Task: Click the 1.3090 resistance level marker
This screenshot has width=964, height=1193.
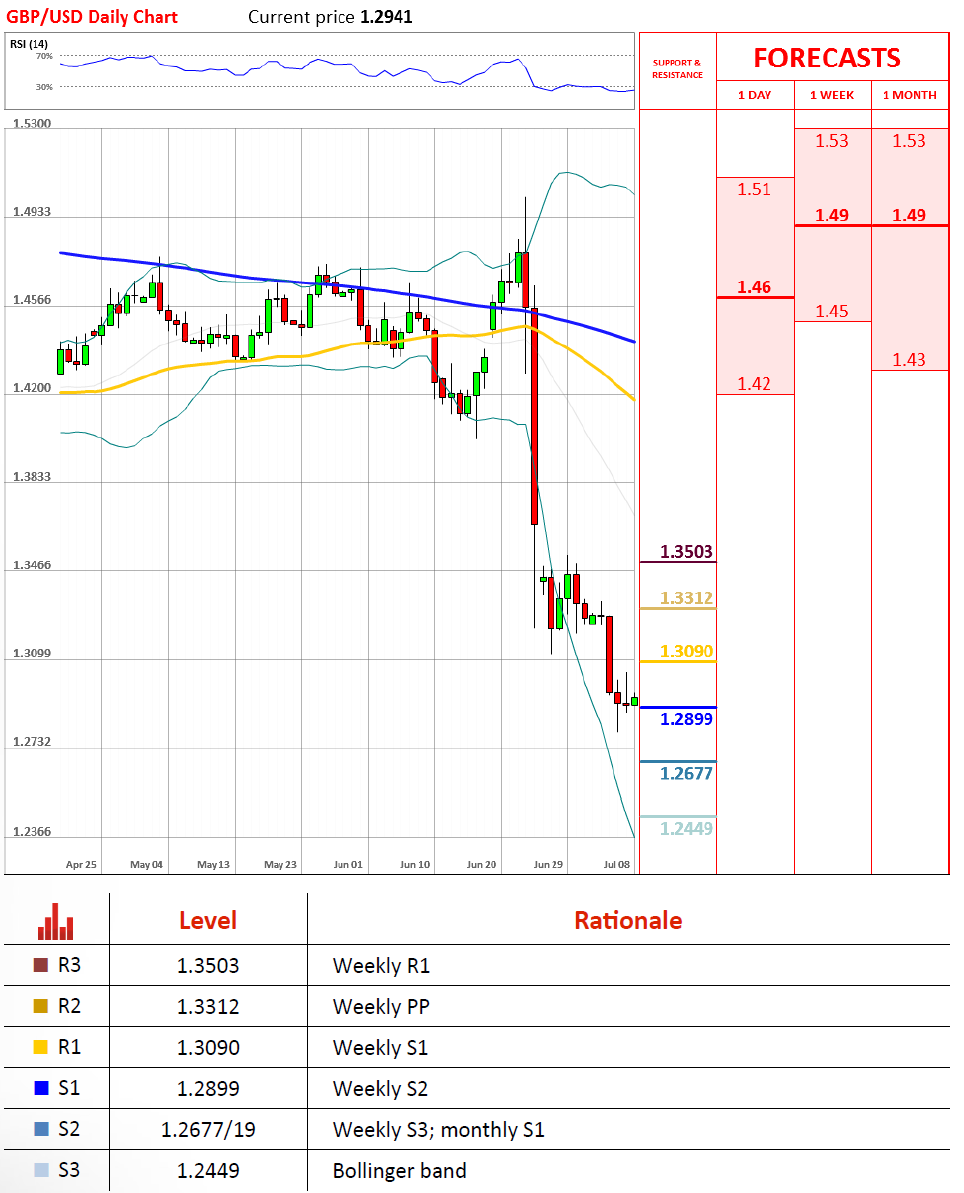Action: pyautogui.click(x=686, y=651)
